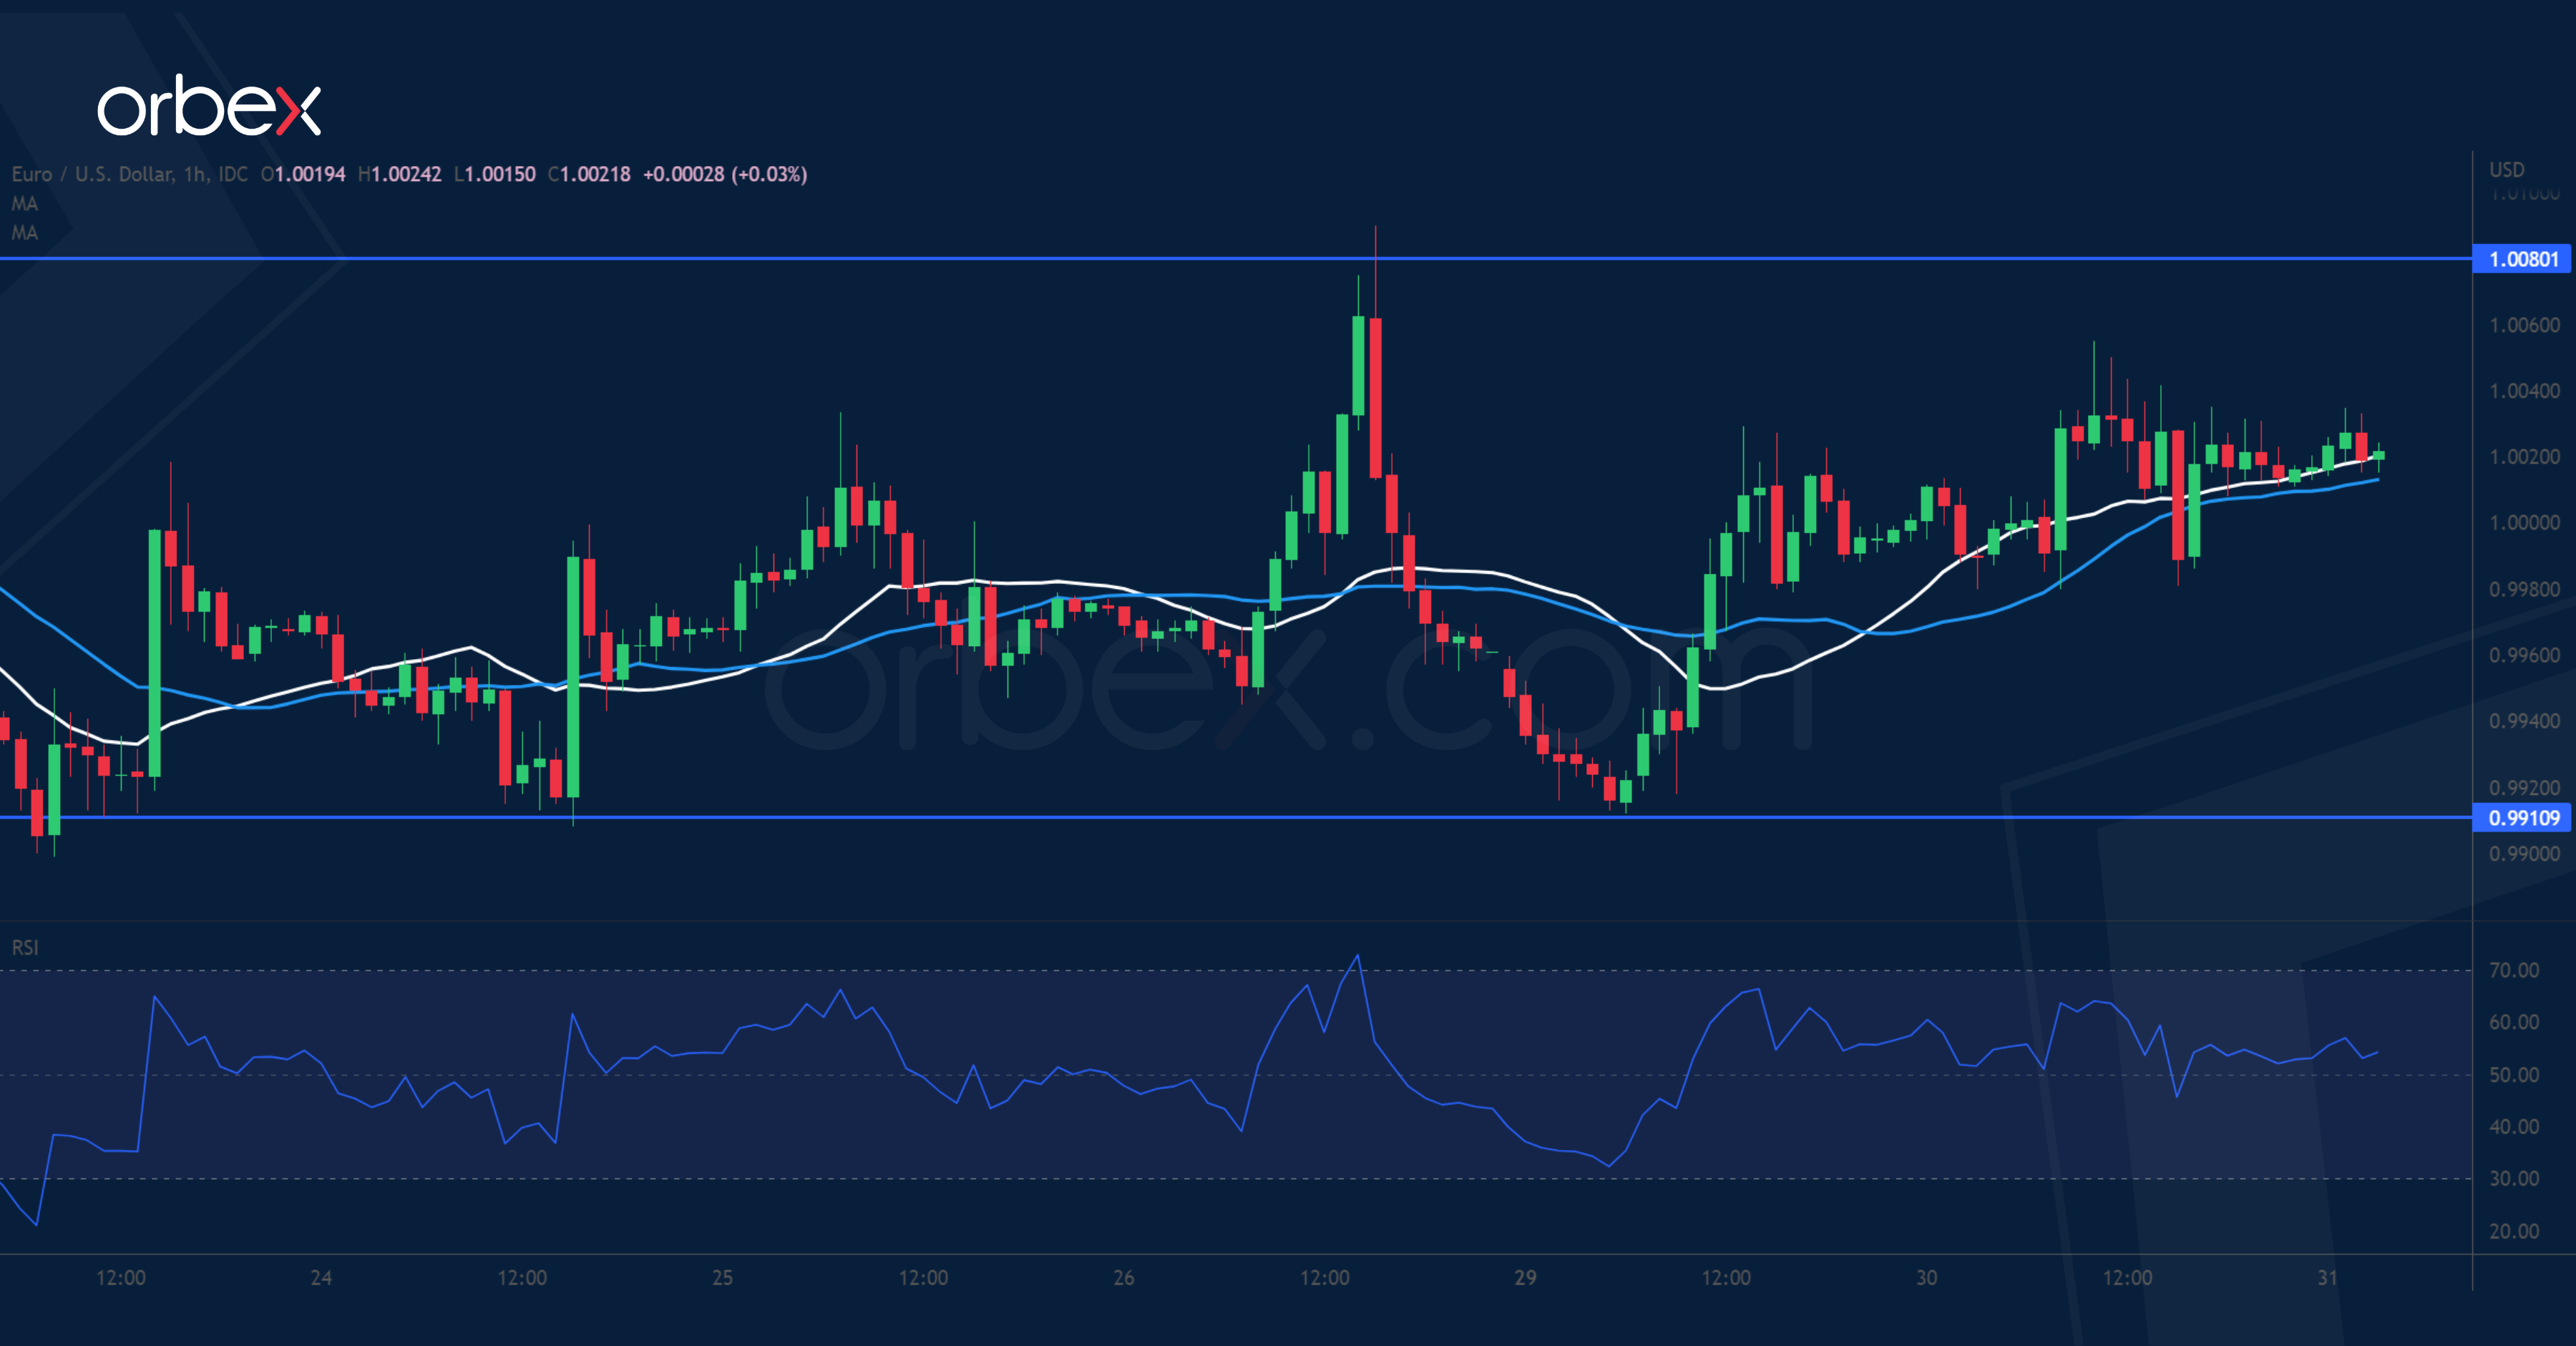Click the date 29 time axis label
The width and height of the screenshot is (2576, 1346).
1524,1277
